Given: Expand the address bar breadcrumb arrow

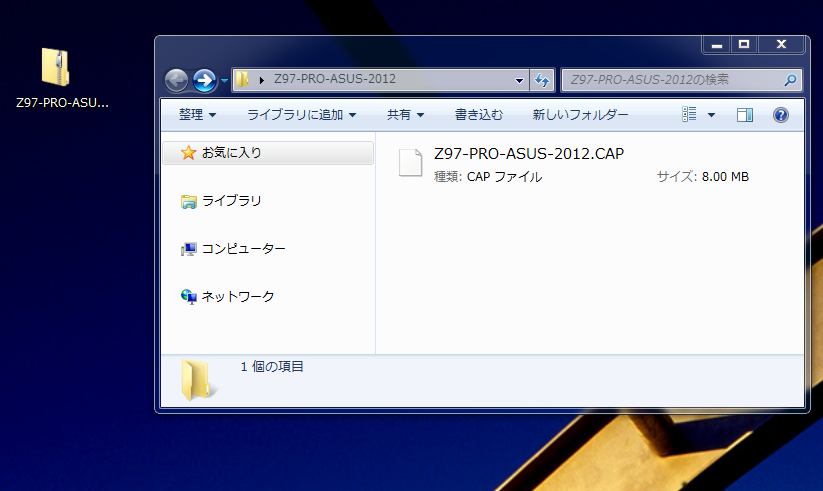Looking at the screenshot, I should coord(261,80).
